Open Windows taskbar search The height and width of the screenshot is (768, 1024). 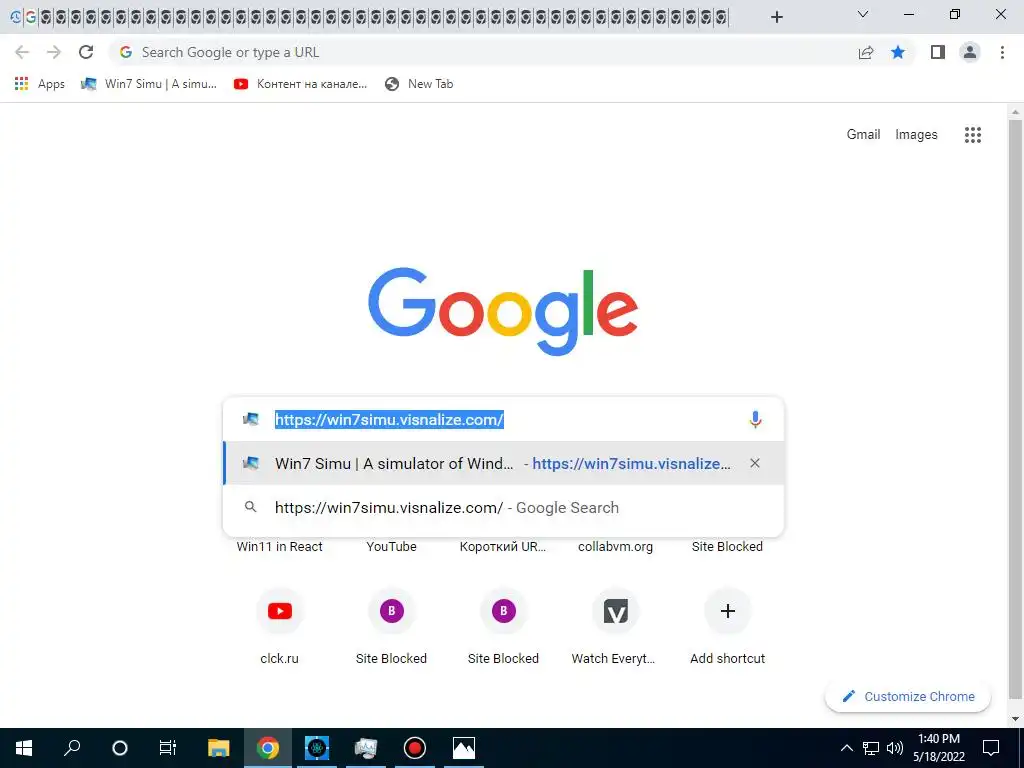tap(72, 748)
